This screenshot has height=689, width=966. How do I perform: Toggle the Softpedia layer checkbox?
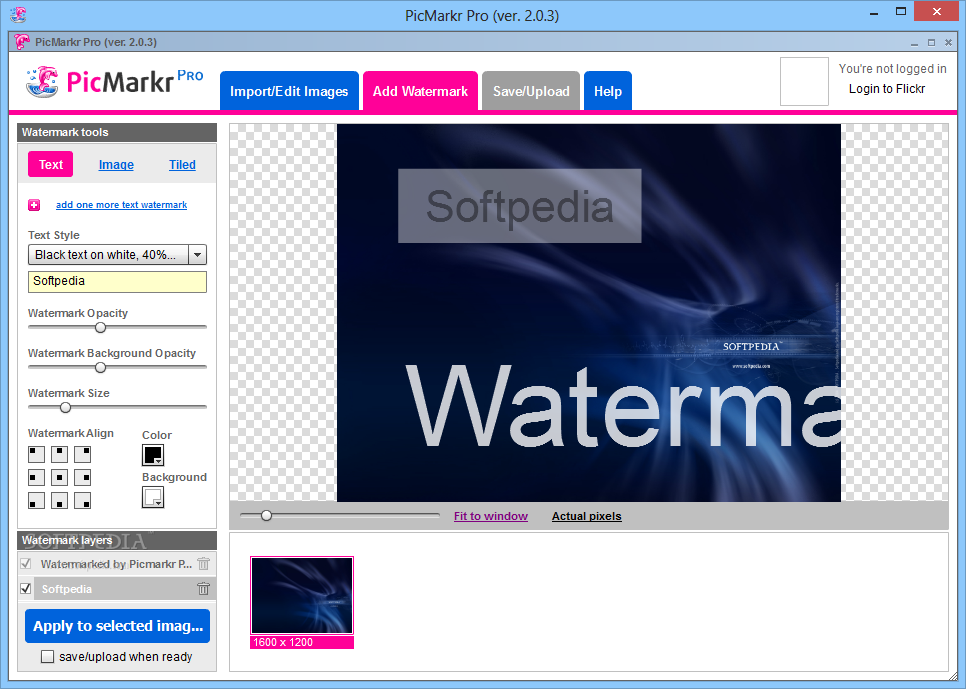pos(26,589)
